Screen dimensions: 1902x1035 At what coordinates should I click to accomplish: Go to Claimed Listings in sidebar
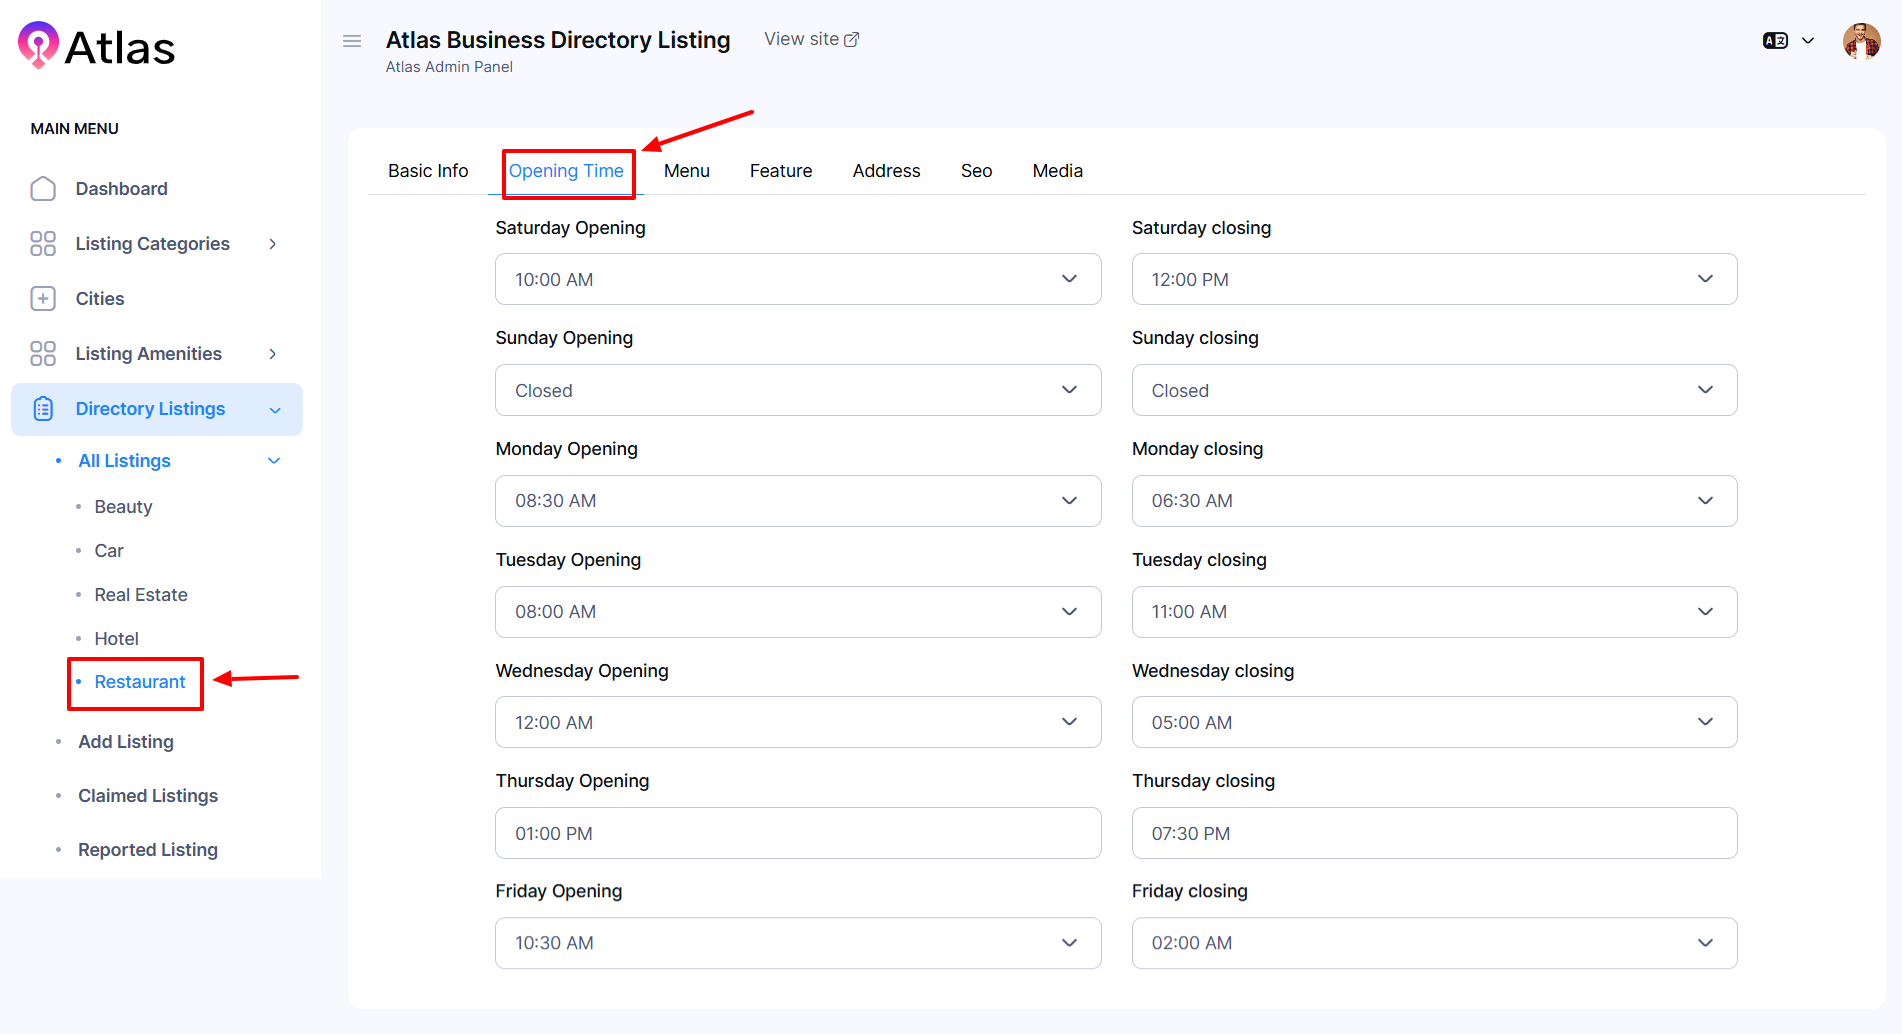(x=148, y=796)
